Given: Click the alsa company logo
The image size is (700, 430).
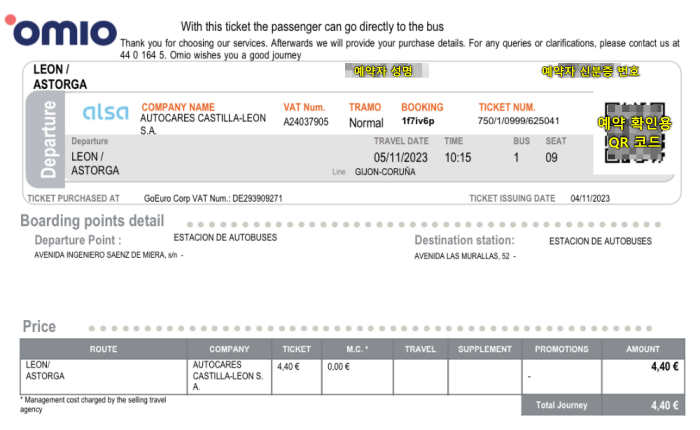Looking at the screenshot, I should coord(106,112).
